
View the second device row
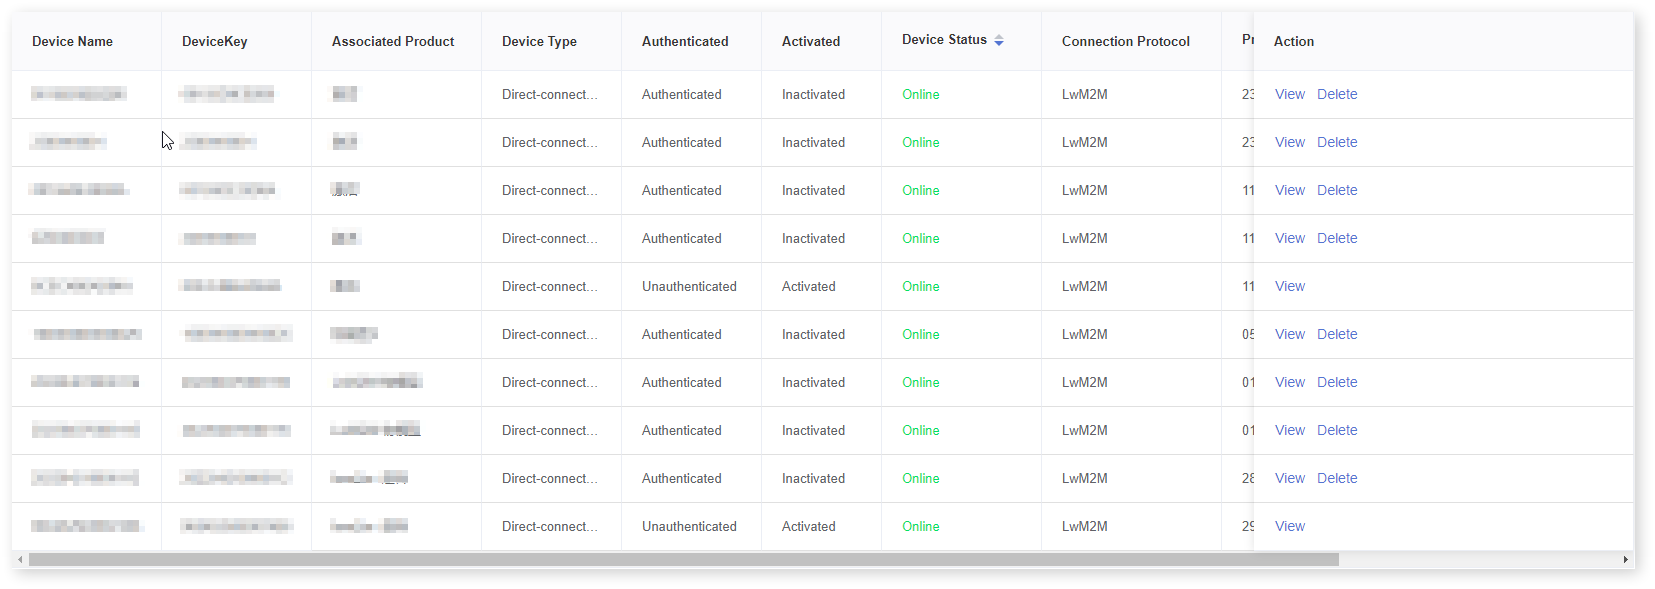(1289, 142)
